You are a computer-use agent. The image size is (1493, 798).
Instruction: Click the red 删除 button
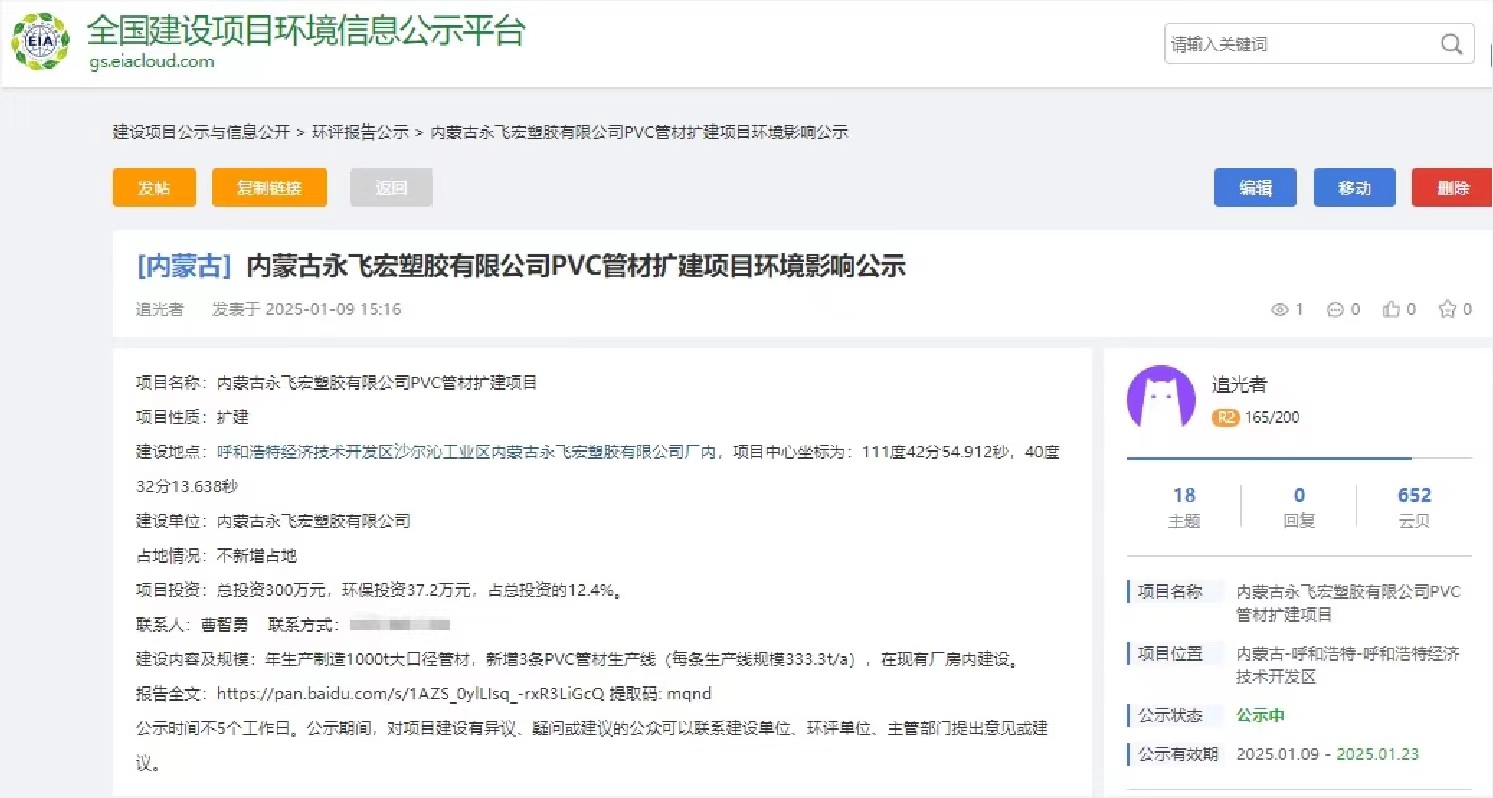[1452, 188]
